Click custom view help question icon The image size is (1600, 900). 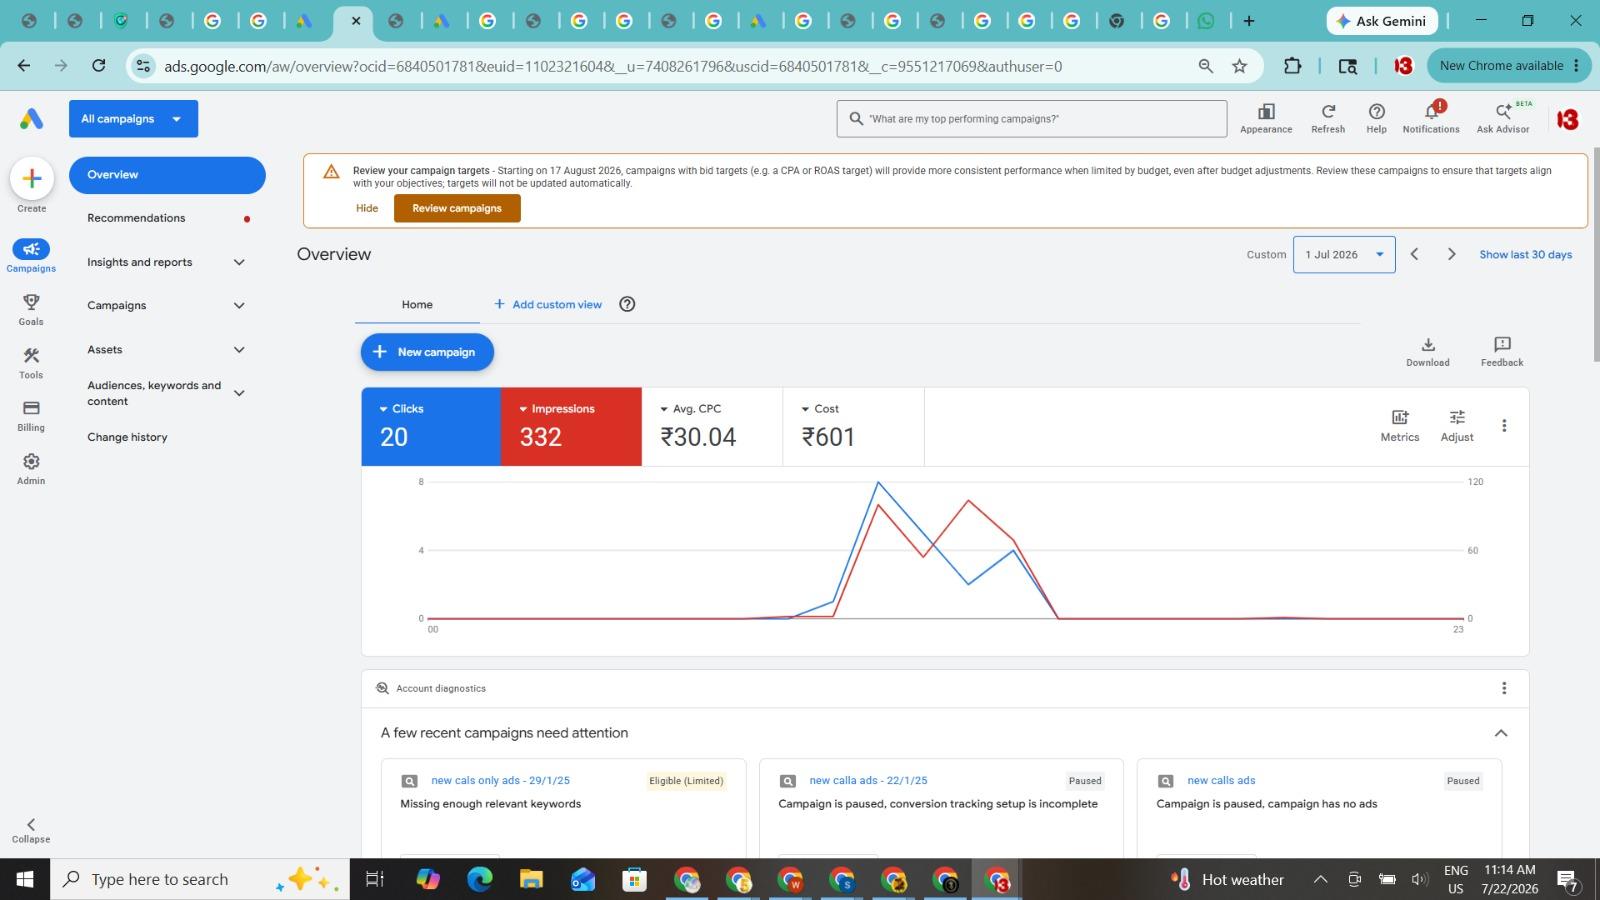coord(627,304)
